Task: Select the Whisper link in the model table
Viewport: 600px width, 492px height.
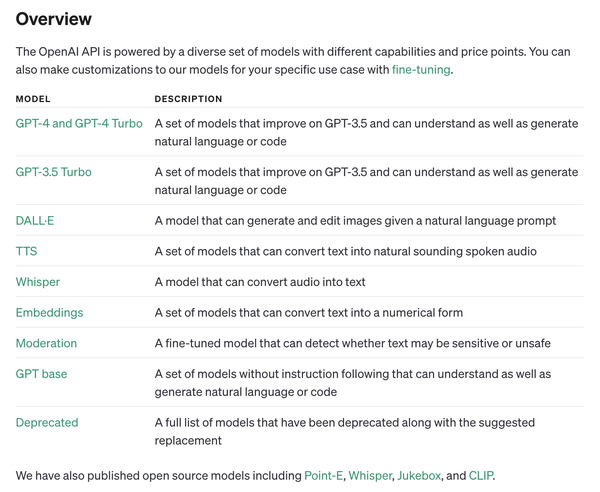Action: click(38, 282)
